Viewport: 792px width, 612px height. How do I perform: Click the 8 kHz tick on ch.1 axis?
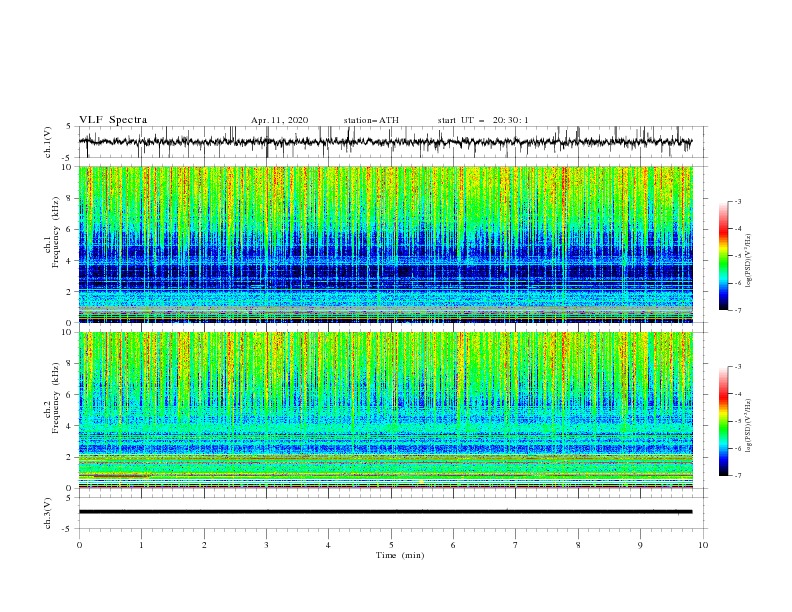71,198
